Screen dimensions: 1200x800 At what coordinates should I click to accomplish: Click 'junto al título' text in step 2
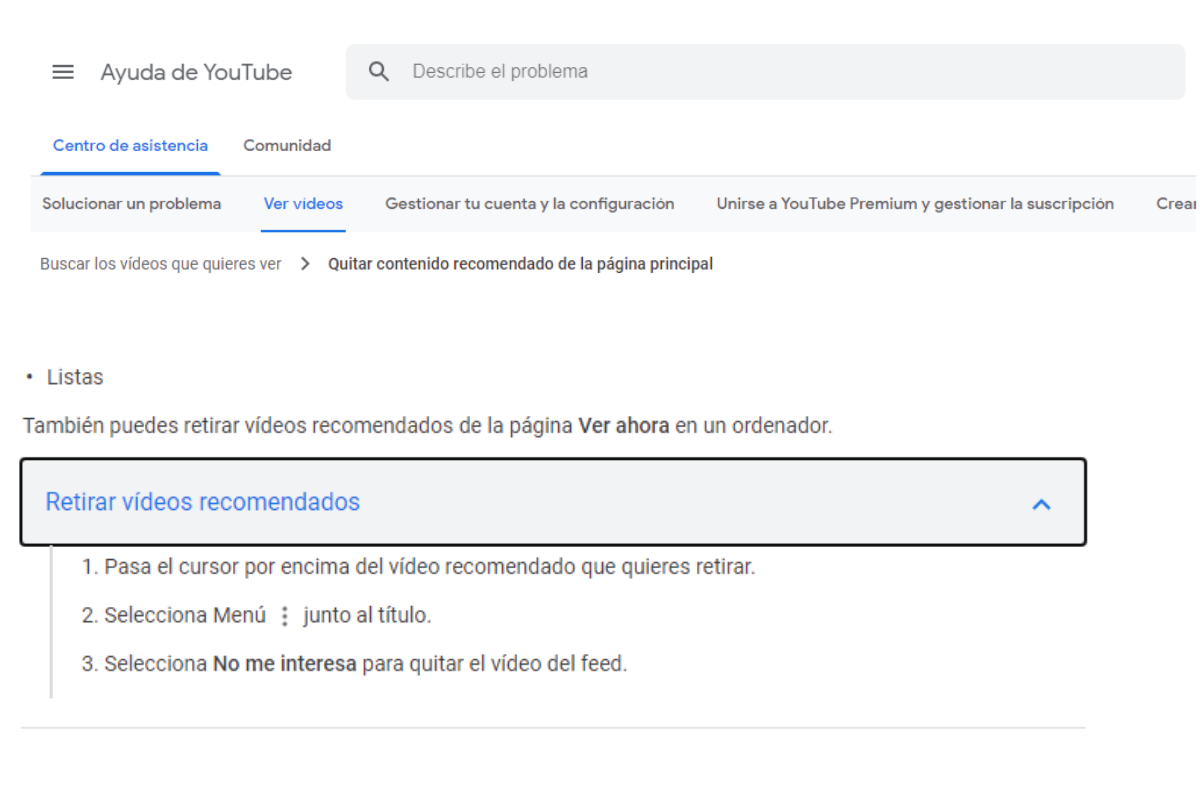pos(367,615)
